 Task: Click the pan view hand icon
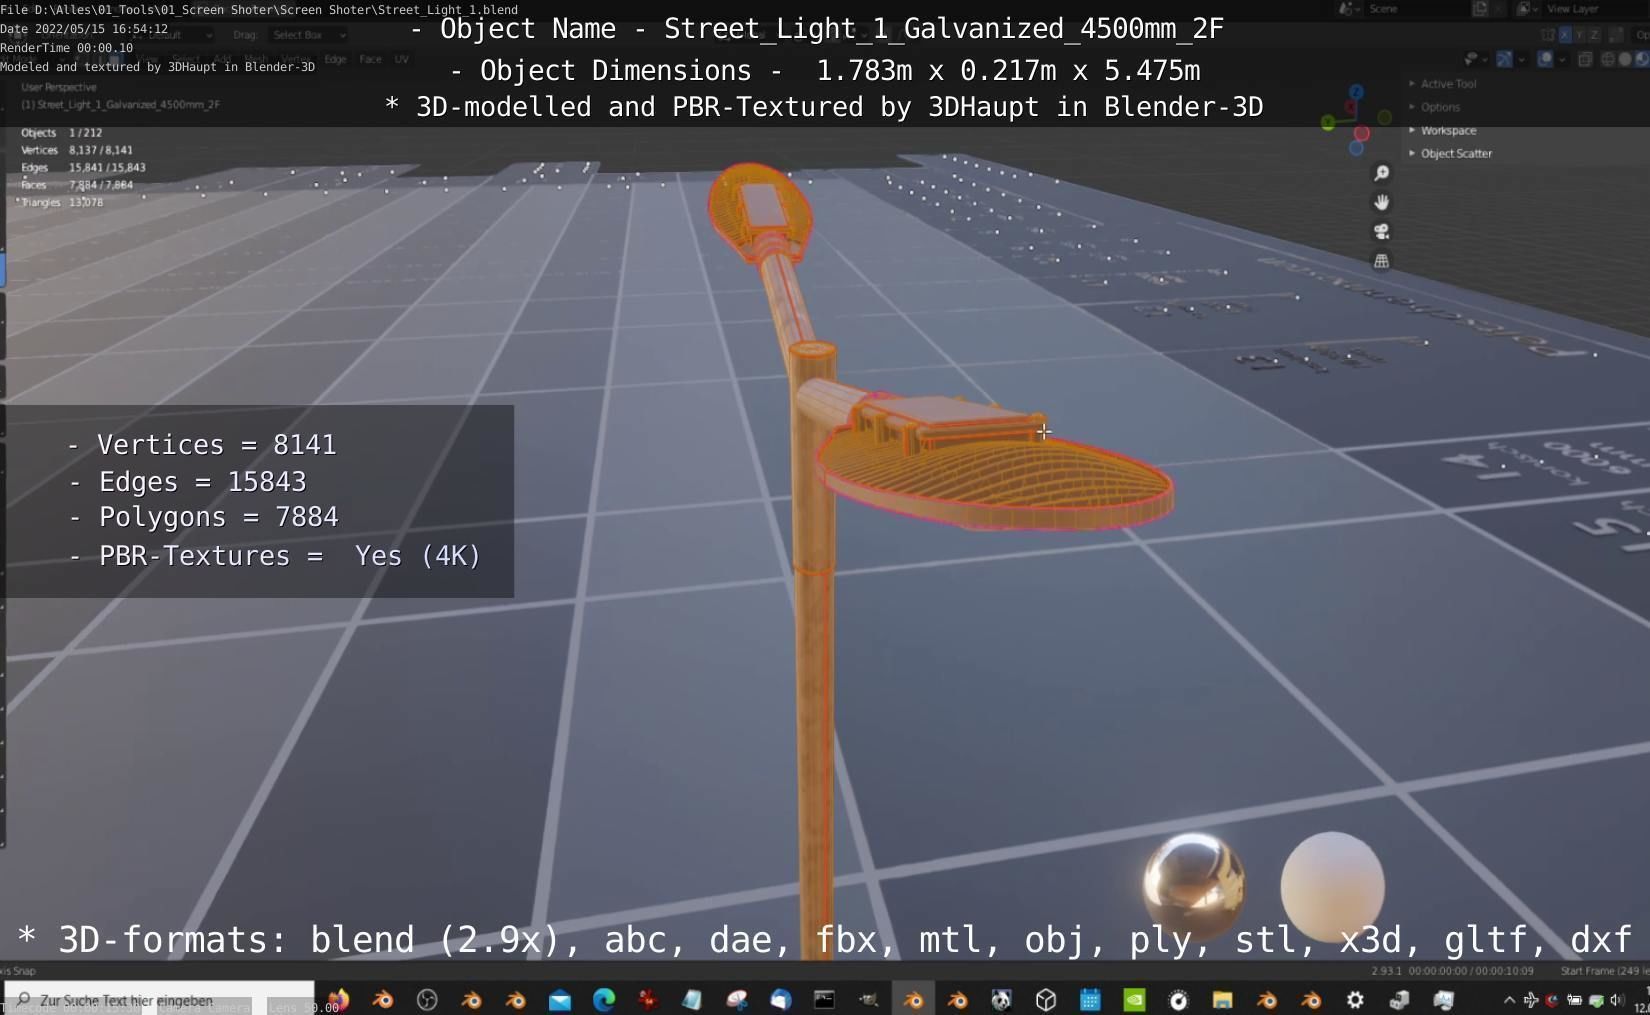pyautogui.click(x=1381, y=202)
